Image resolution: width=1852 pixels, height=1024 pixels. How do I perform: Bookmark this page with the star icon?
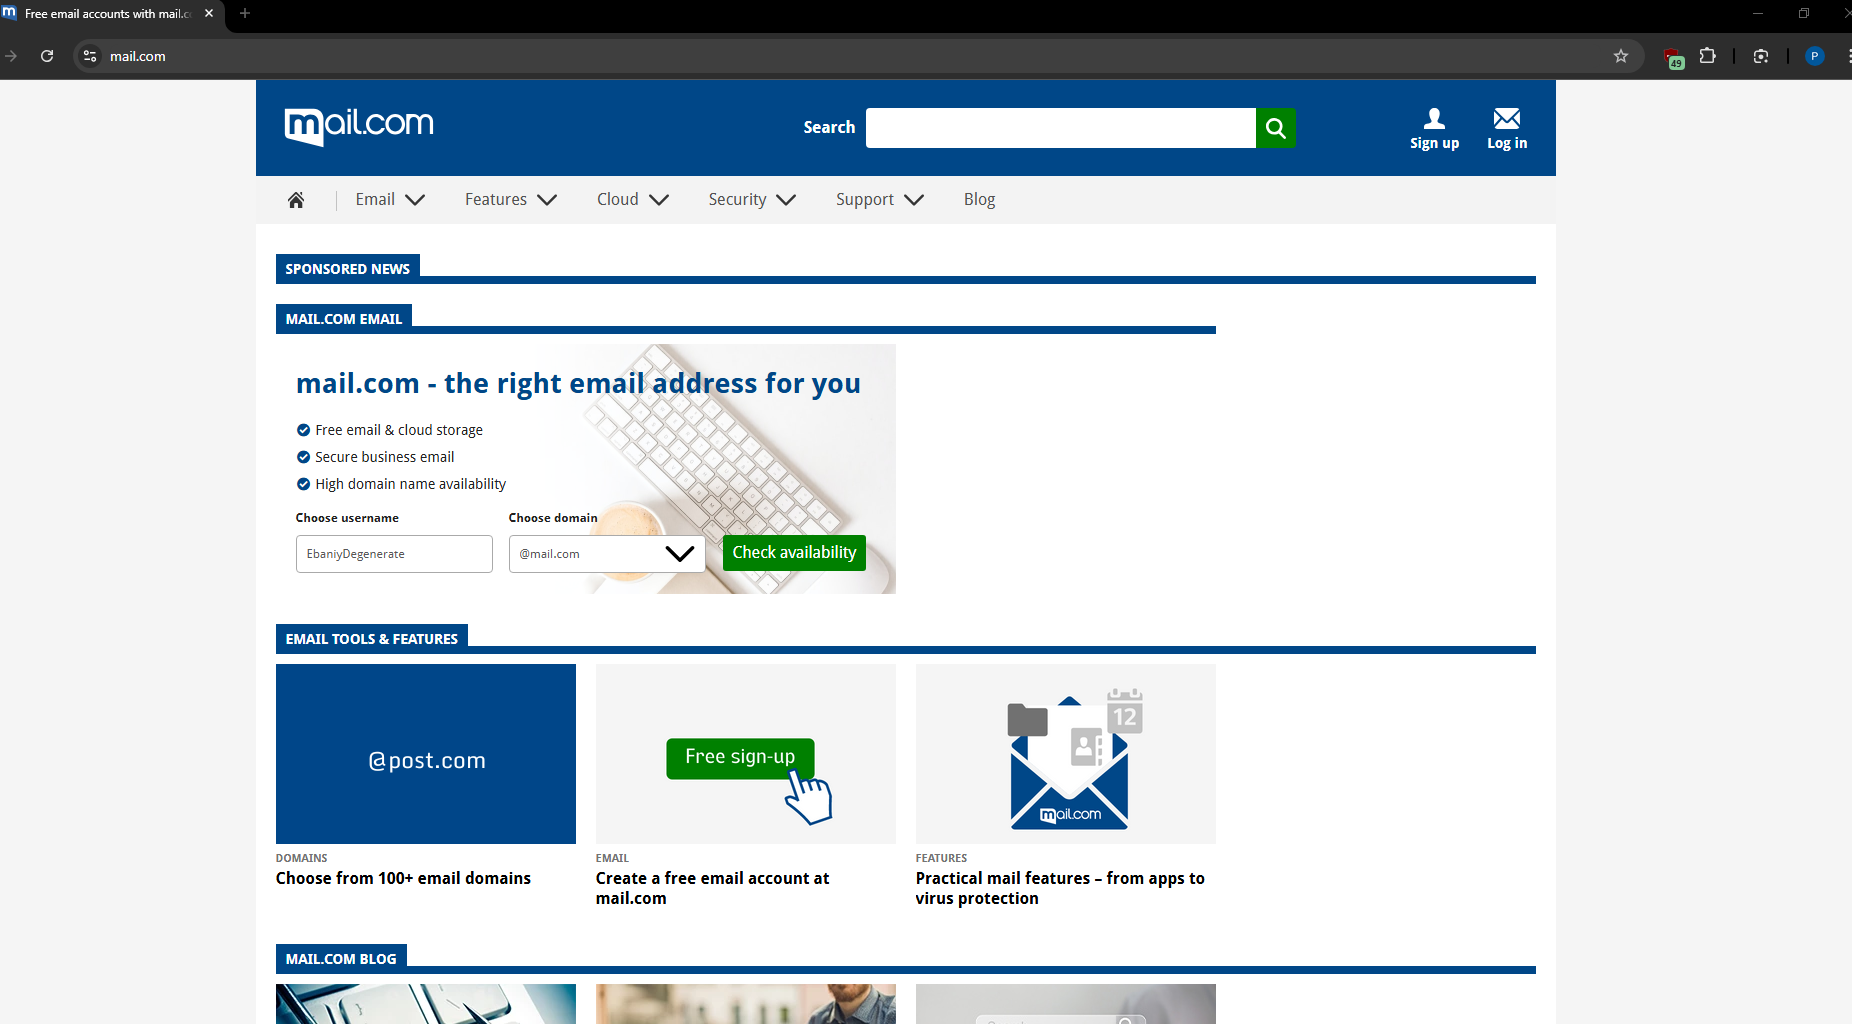(x=1621, y=56)
